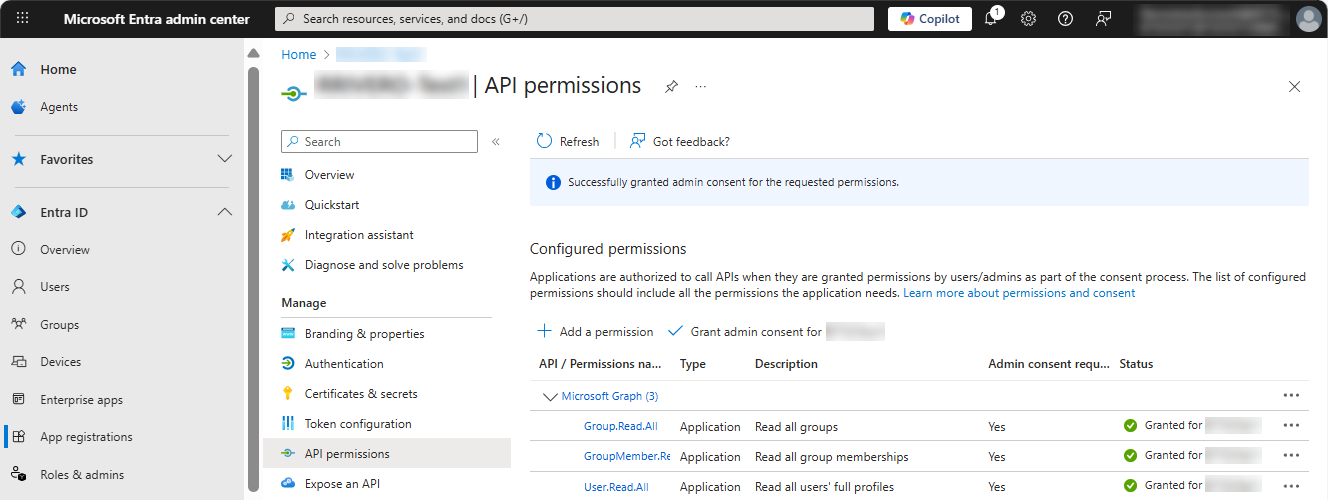Open the portal waffle menu icon
Viewport: 1328px width, 500px height.
[23, 18]
